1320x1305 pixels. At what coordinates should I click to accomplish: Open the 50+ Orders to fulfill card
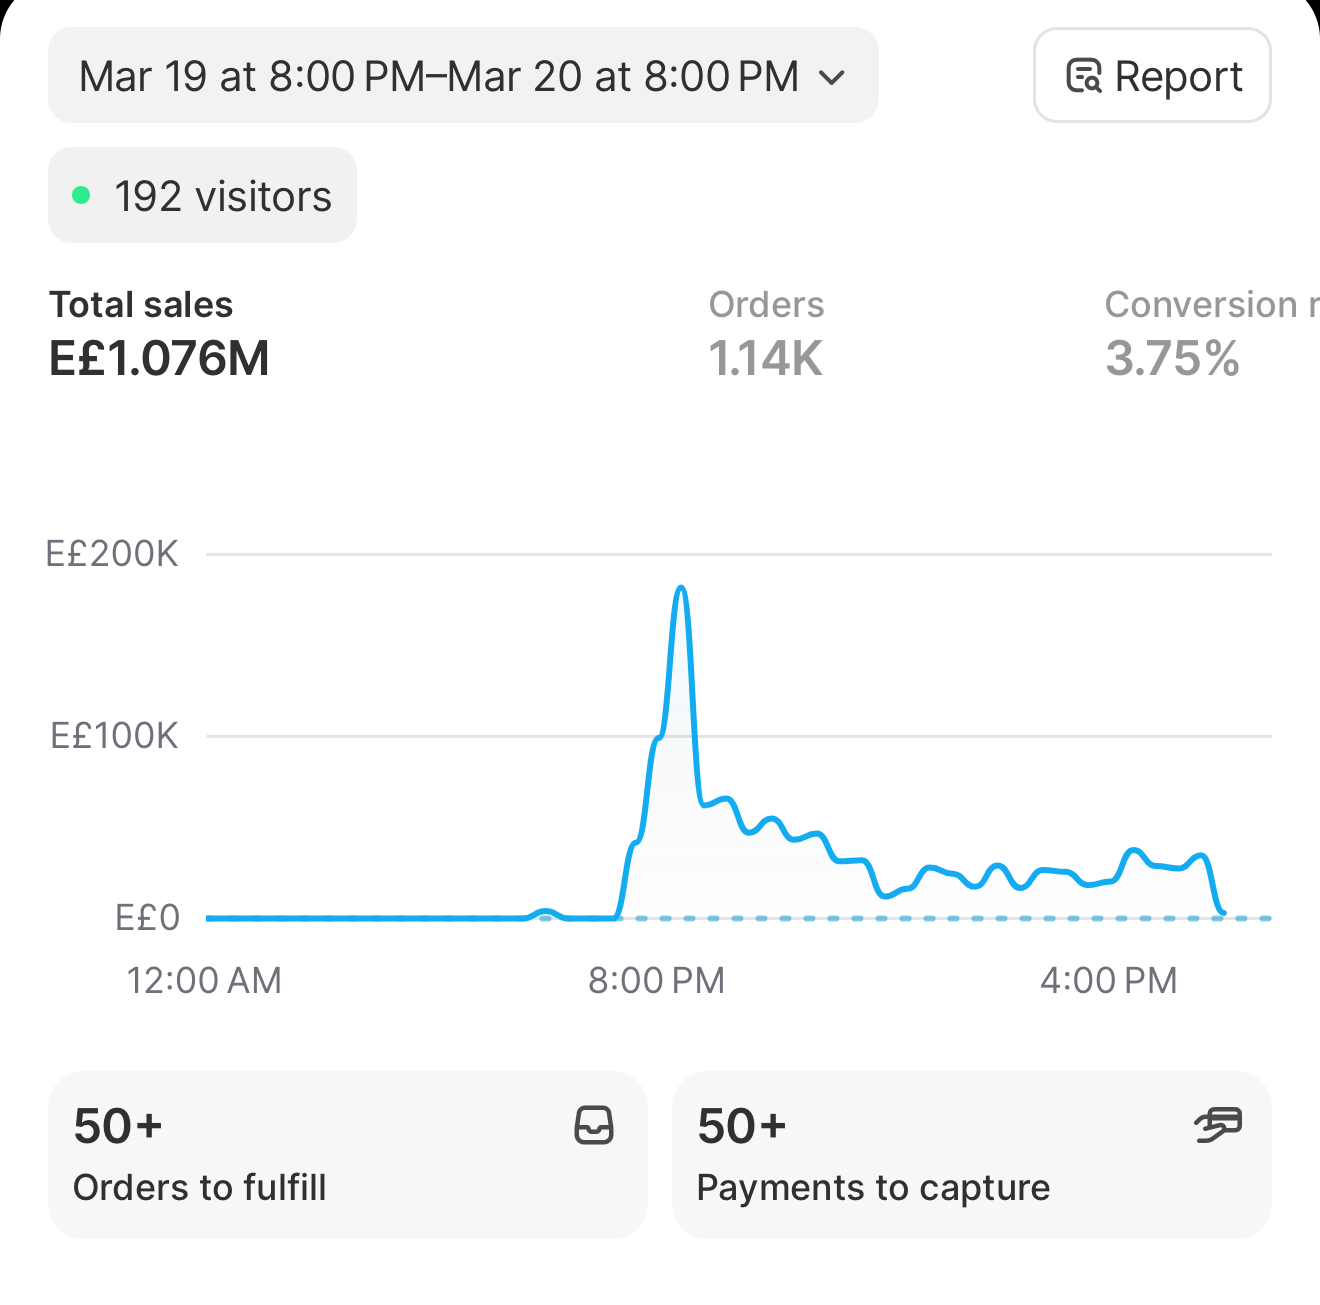pos(348,1155)
